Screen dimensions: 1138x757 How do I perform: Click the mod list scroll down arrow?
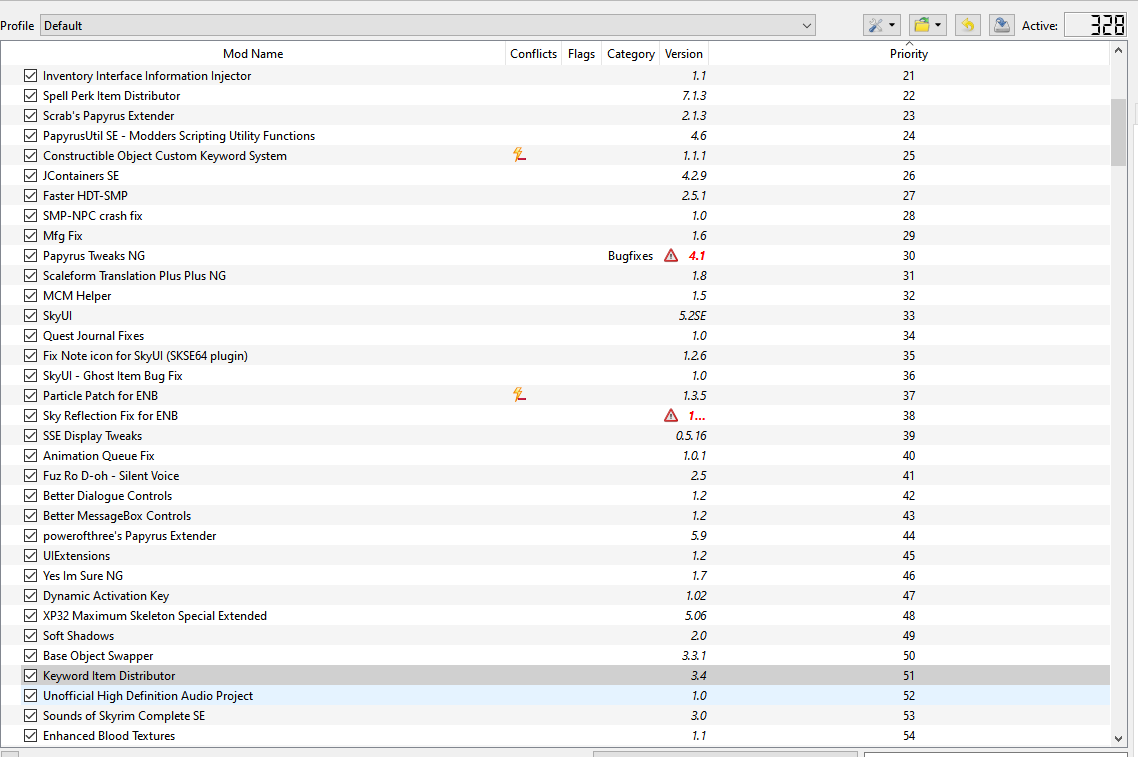point(1118,738)
